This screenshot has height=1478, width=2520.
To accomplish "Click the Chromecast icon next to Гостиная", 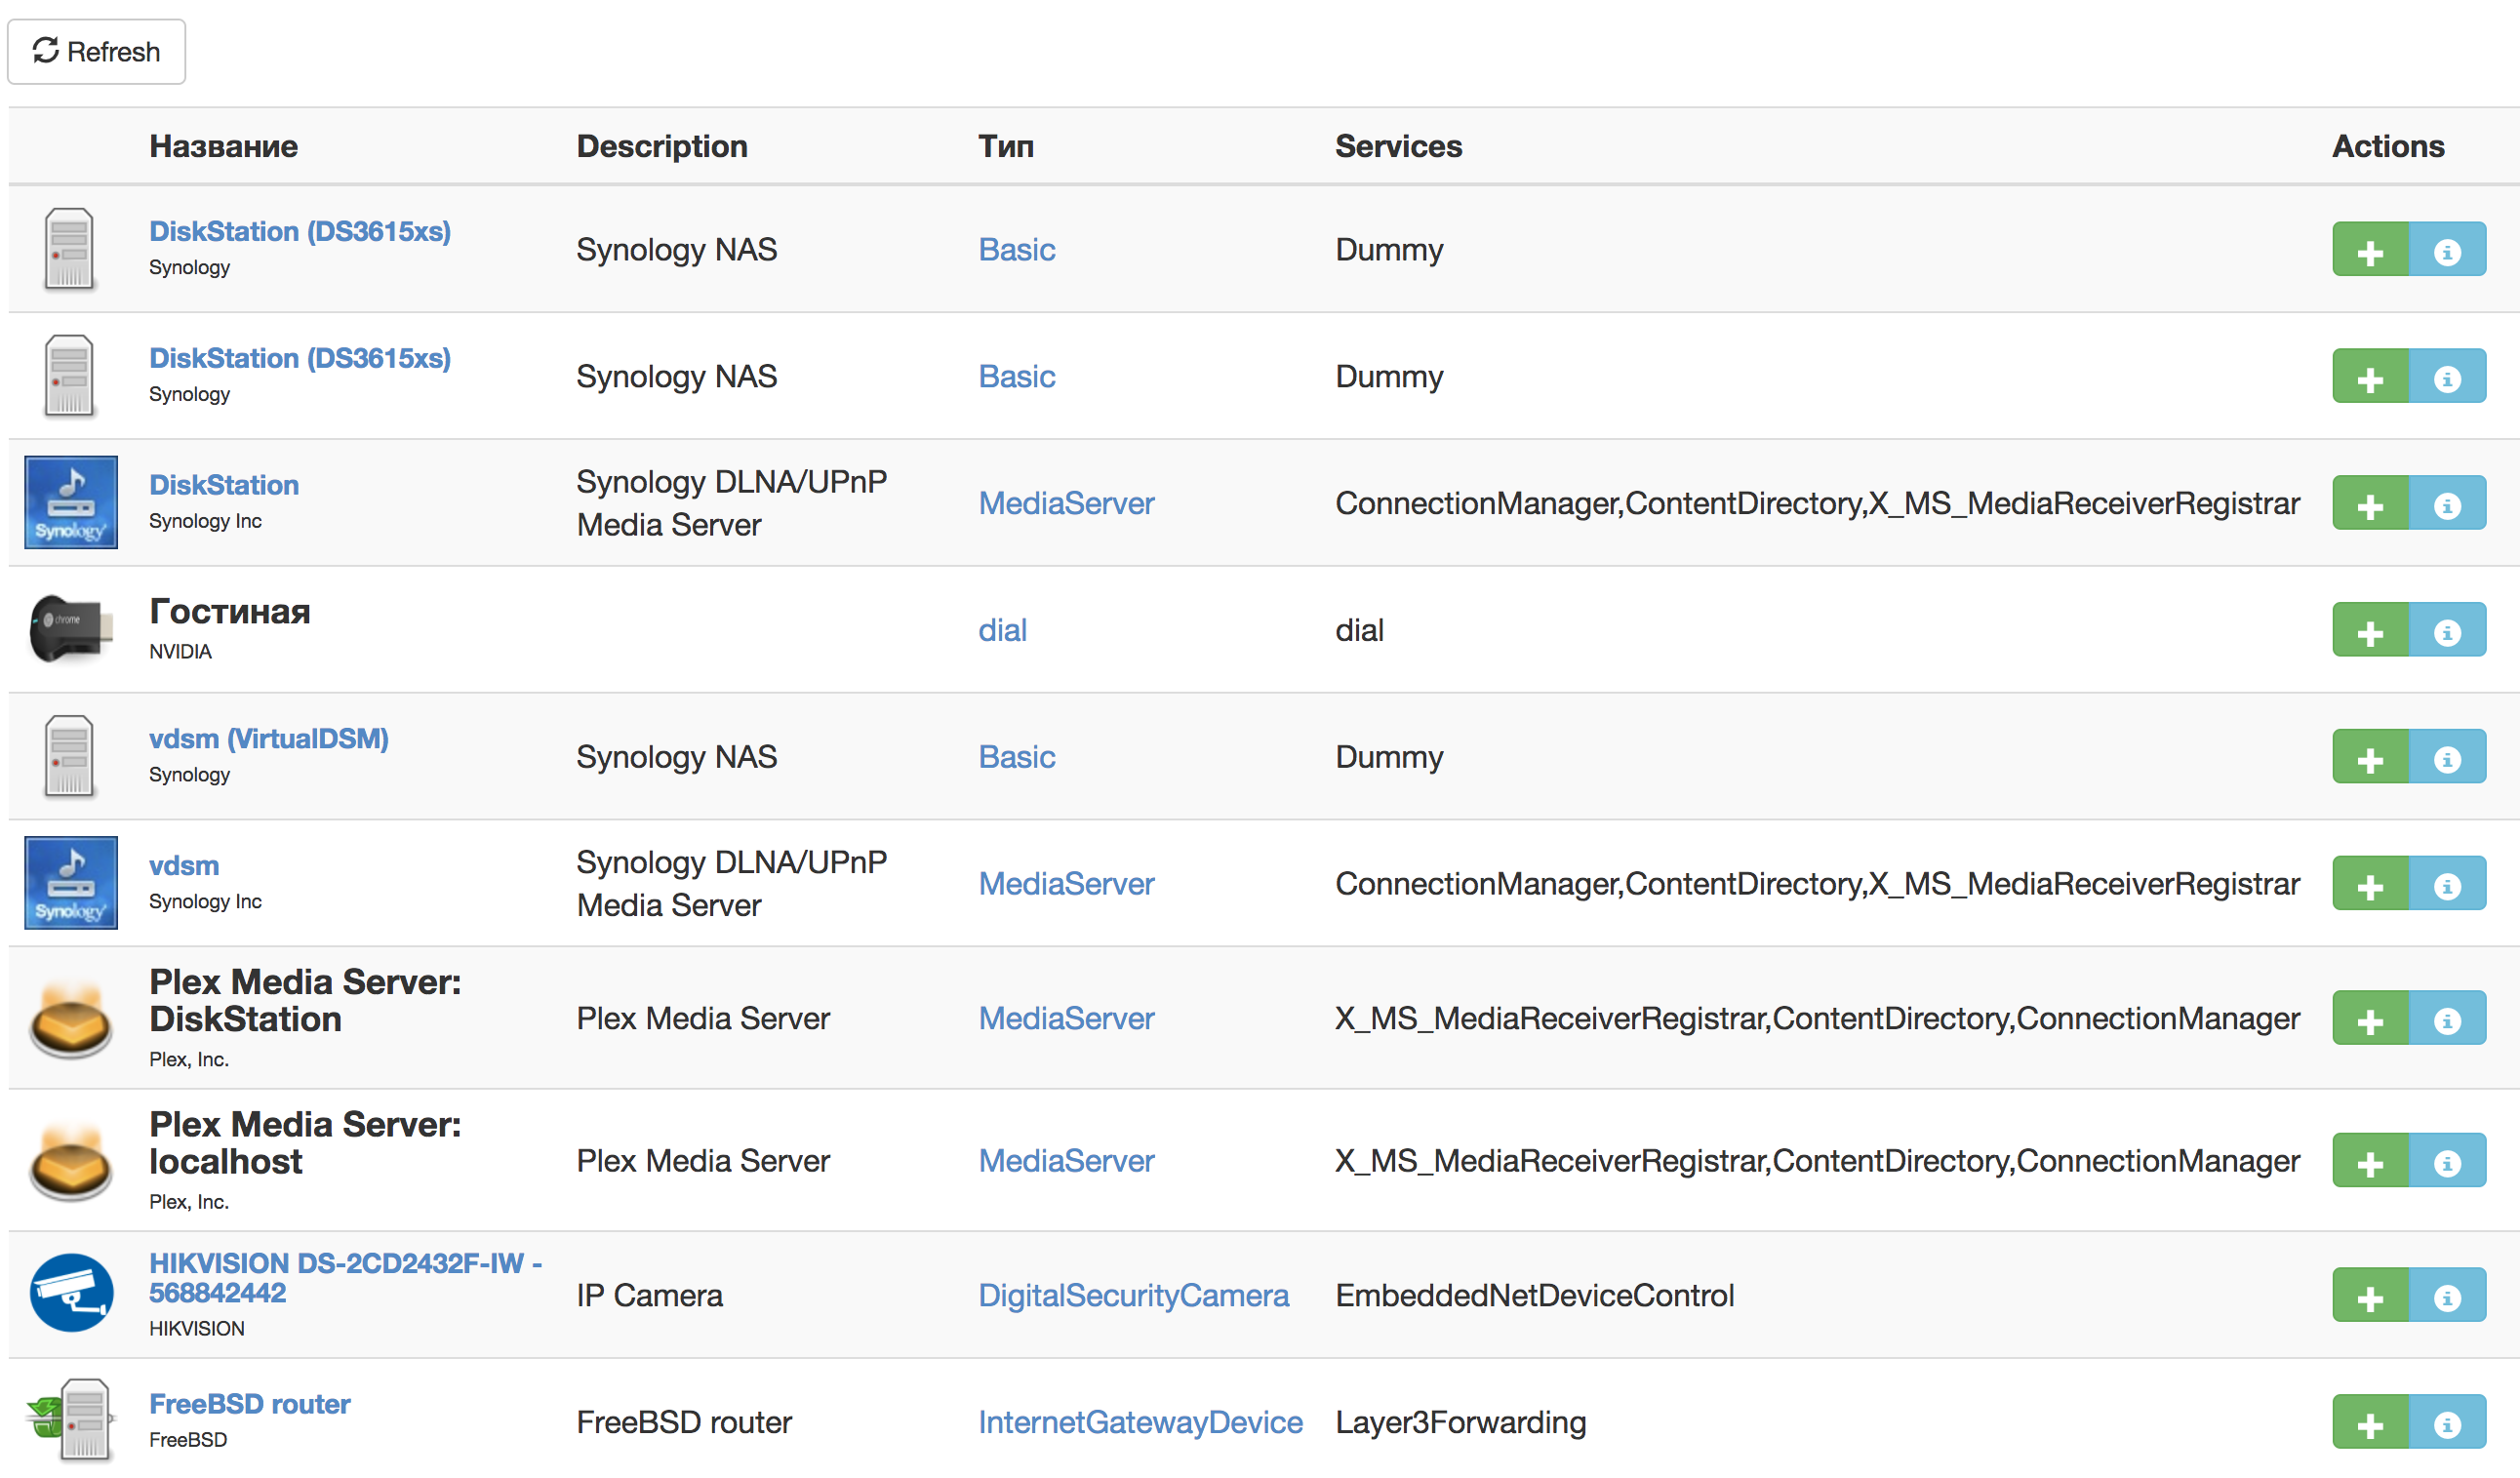I will (70, 629).
